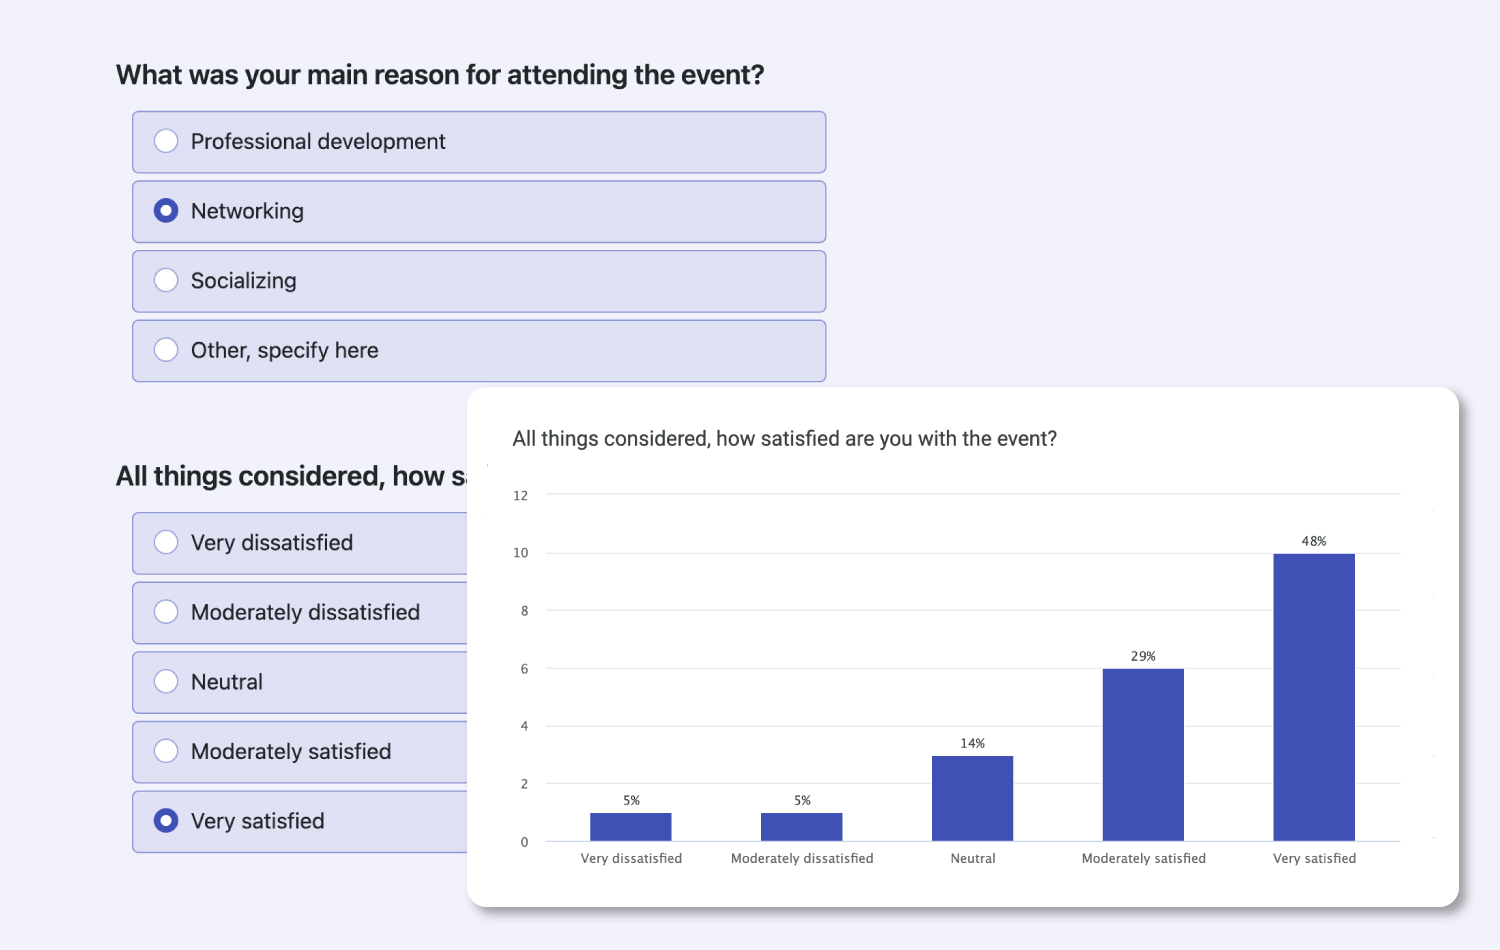Click the 48% percentage label above tallest bar
Viewport: 1500px width, 950px height.
(x=1313, y=541)
